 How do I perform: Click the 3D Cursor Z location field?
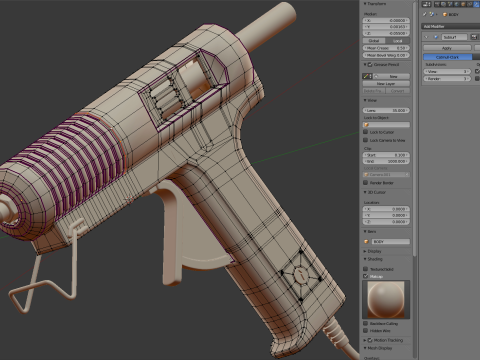(x=386, y=222)
